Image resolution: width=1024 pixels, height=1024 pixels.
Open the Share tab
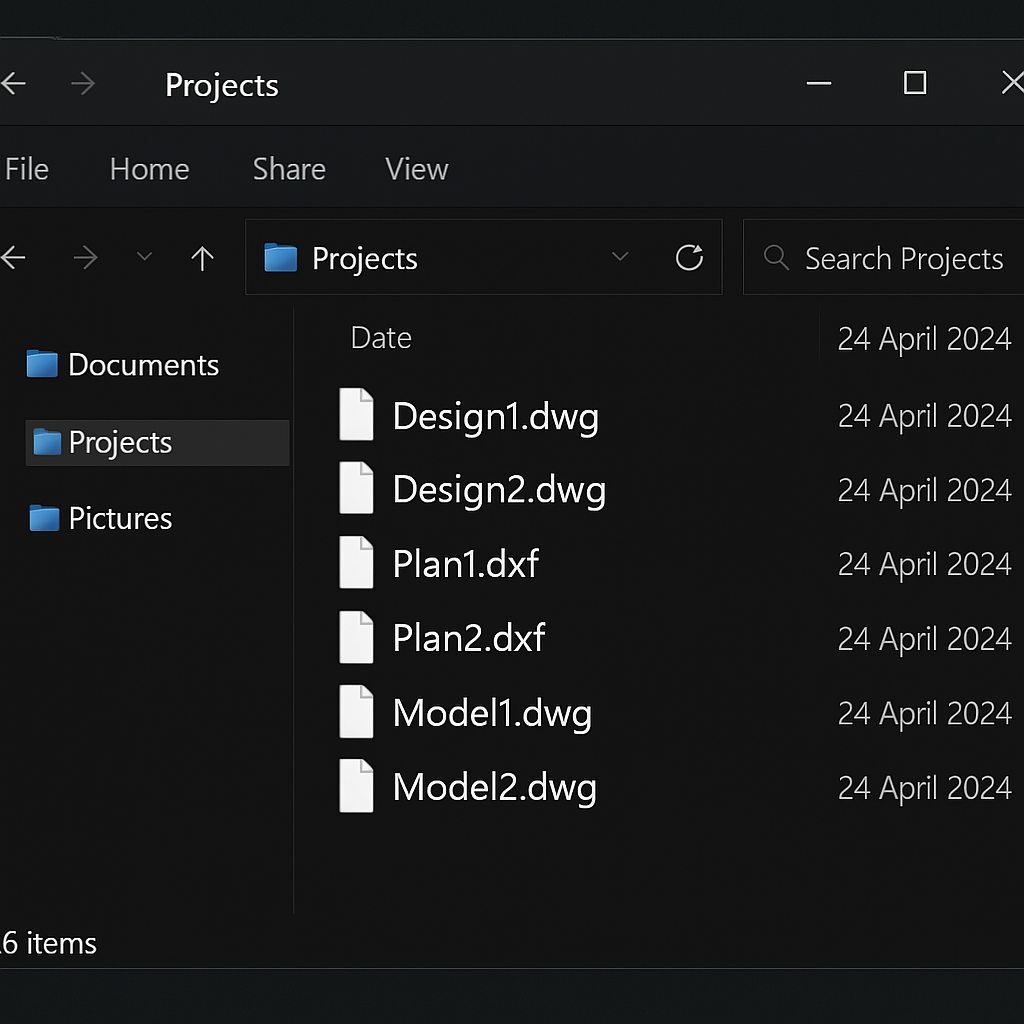pos(289,169)
